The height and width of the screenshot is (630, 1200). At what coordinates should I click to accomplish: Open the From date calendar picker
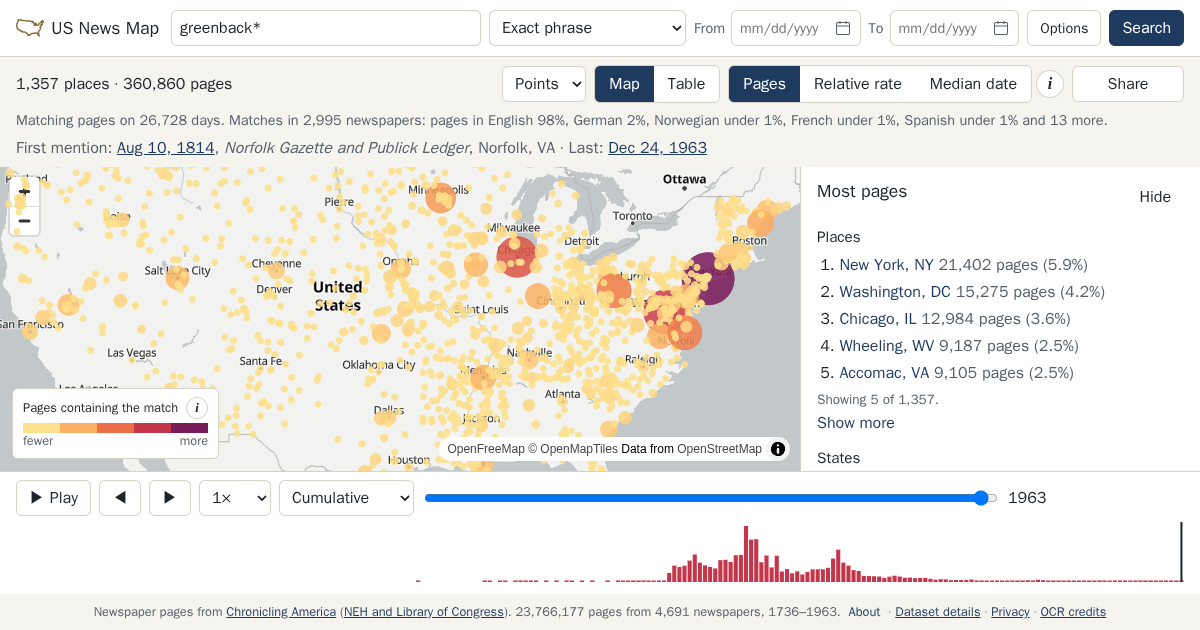coord(843,28)
